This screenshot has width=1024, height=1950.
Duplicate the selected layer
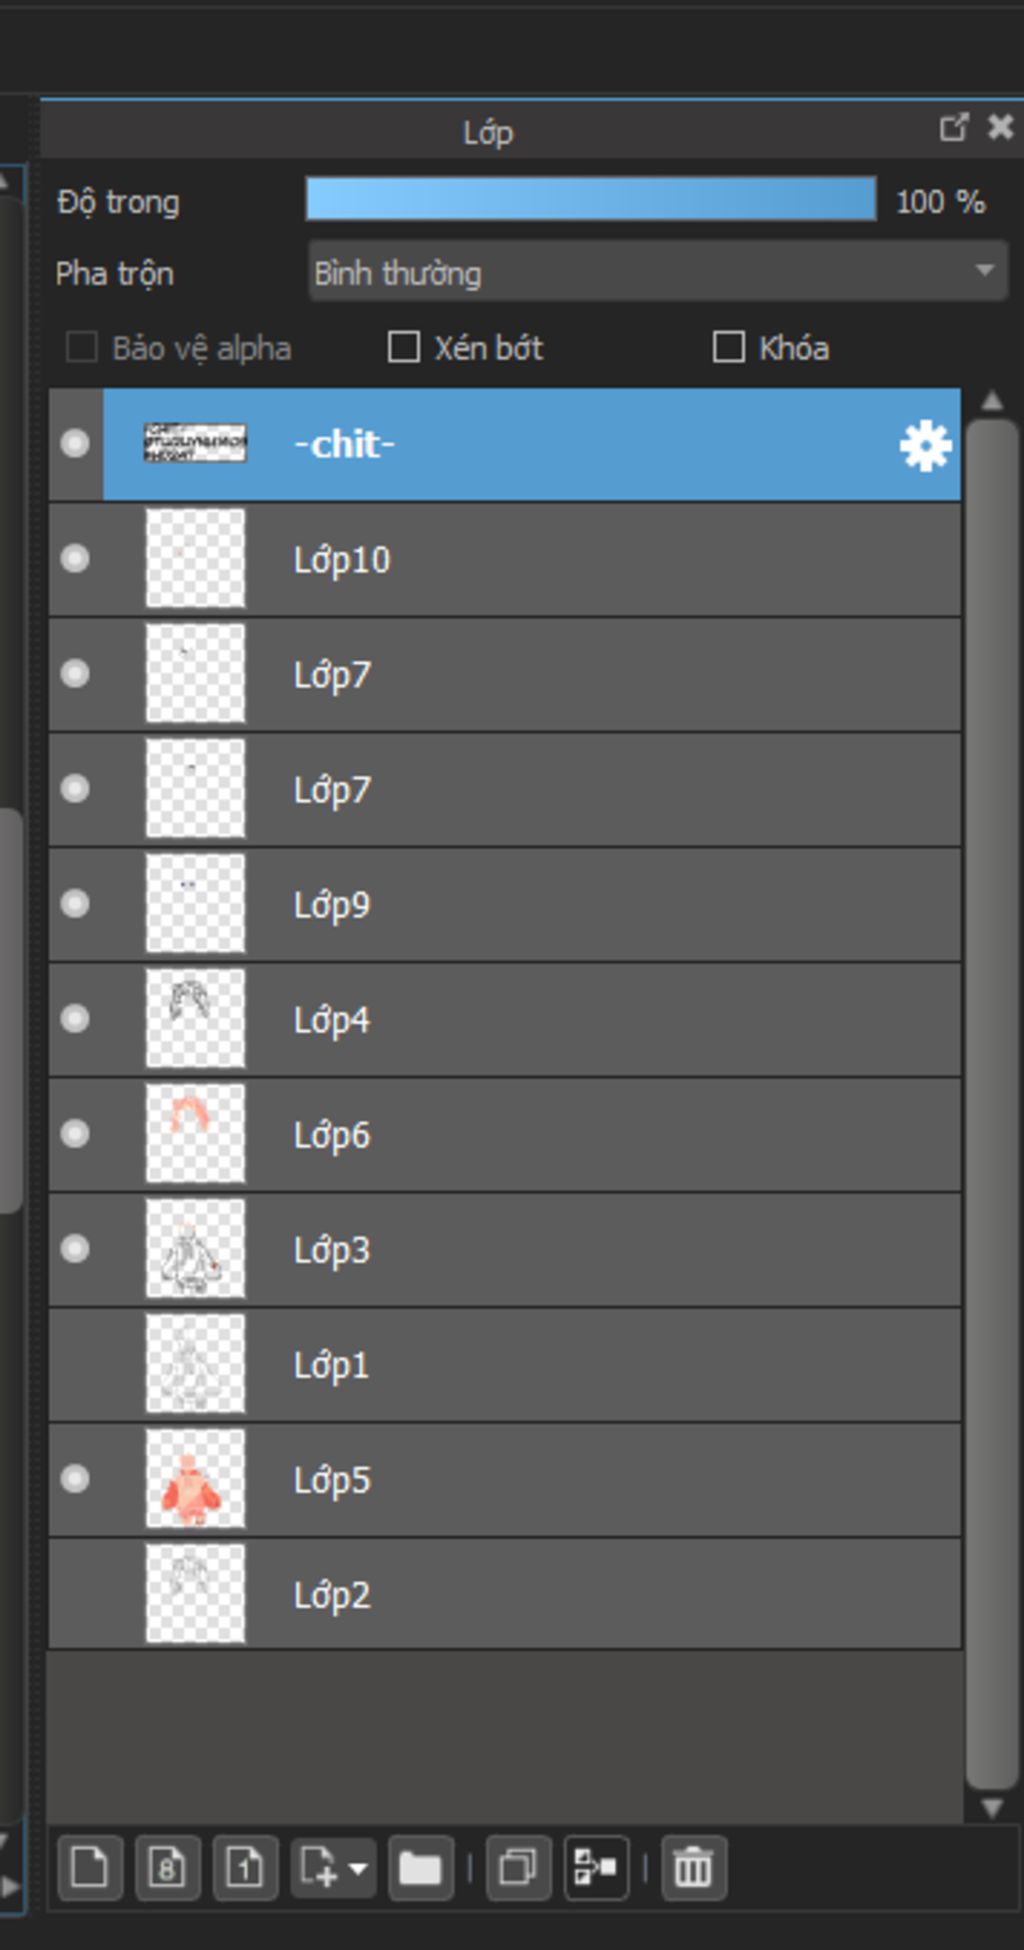518,1867
